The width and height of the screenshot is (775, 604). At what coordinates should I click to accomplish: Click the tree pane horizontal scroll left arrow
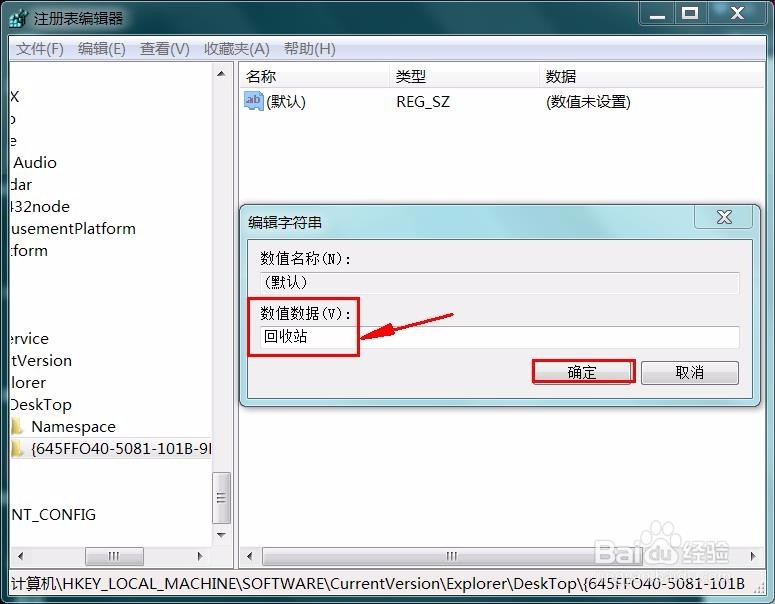pyautogui.click(x=20, y=556)
